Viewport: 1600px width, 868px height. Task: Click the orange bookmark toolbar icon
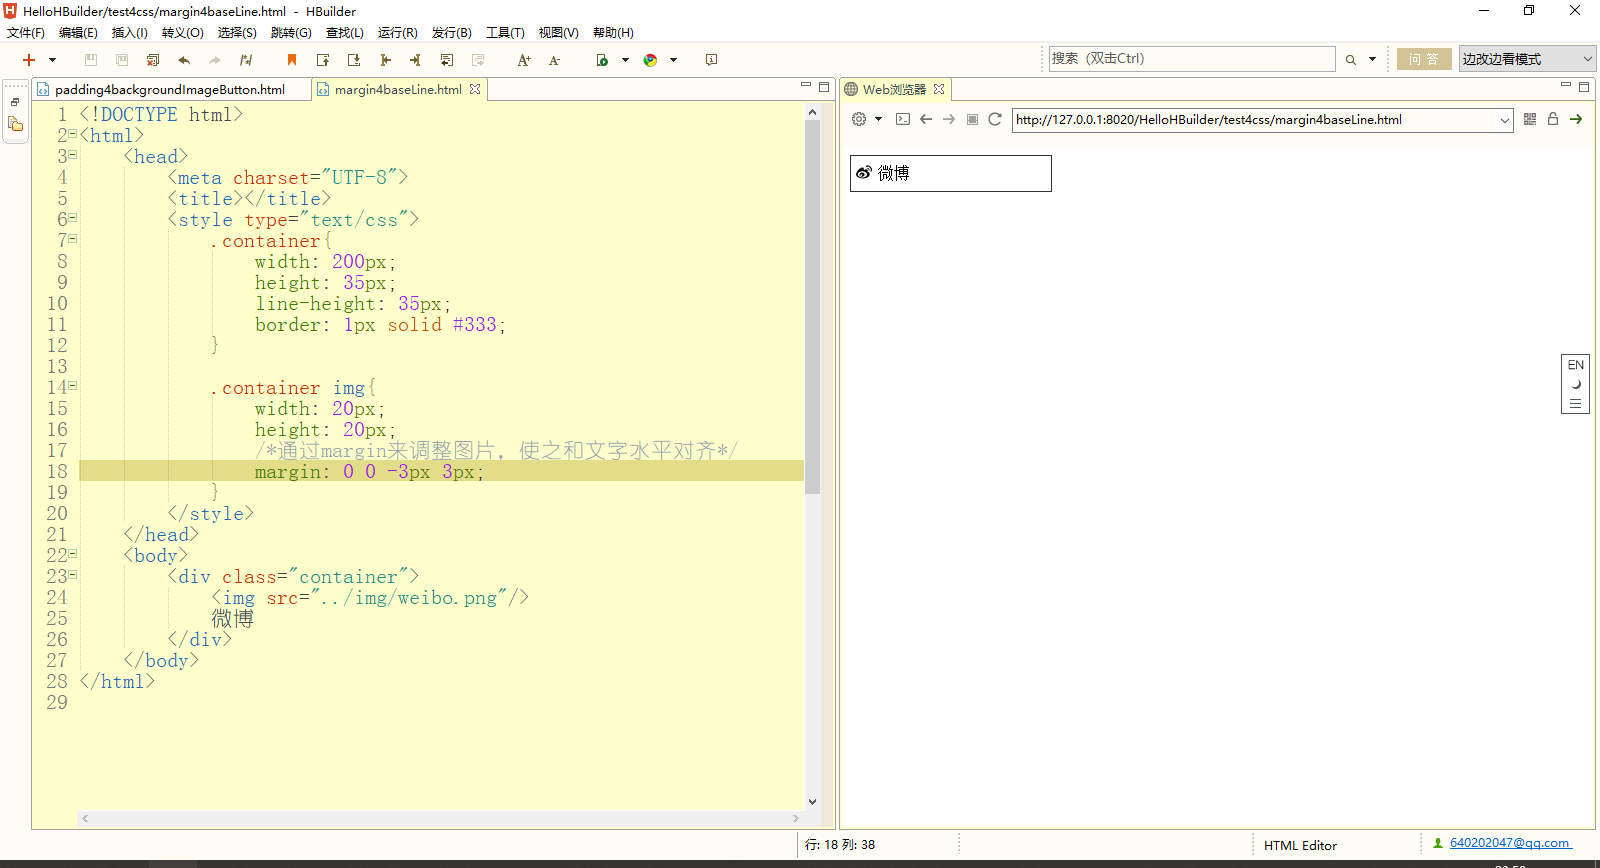[x=292, y=60]
